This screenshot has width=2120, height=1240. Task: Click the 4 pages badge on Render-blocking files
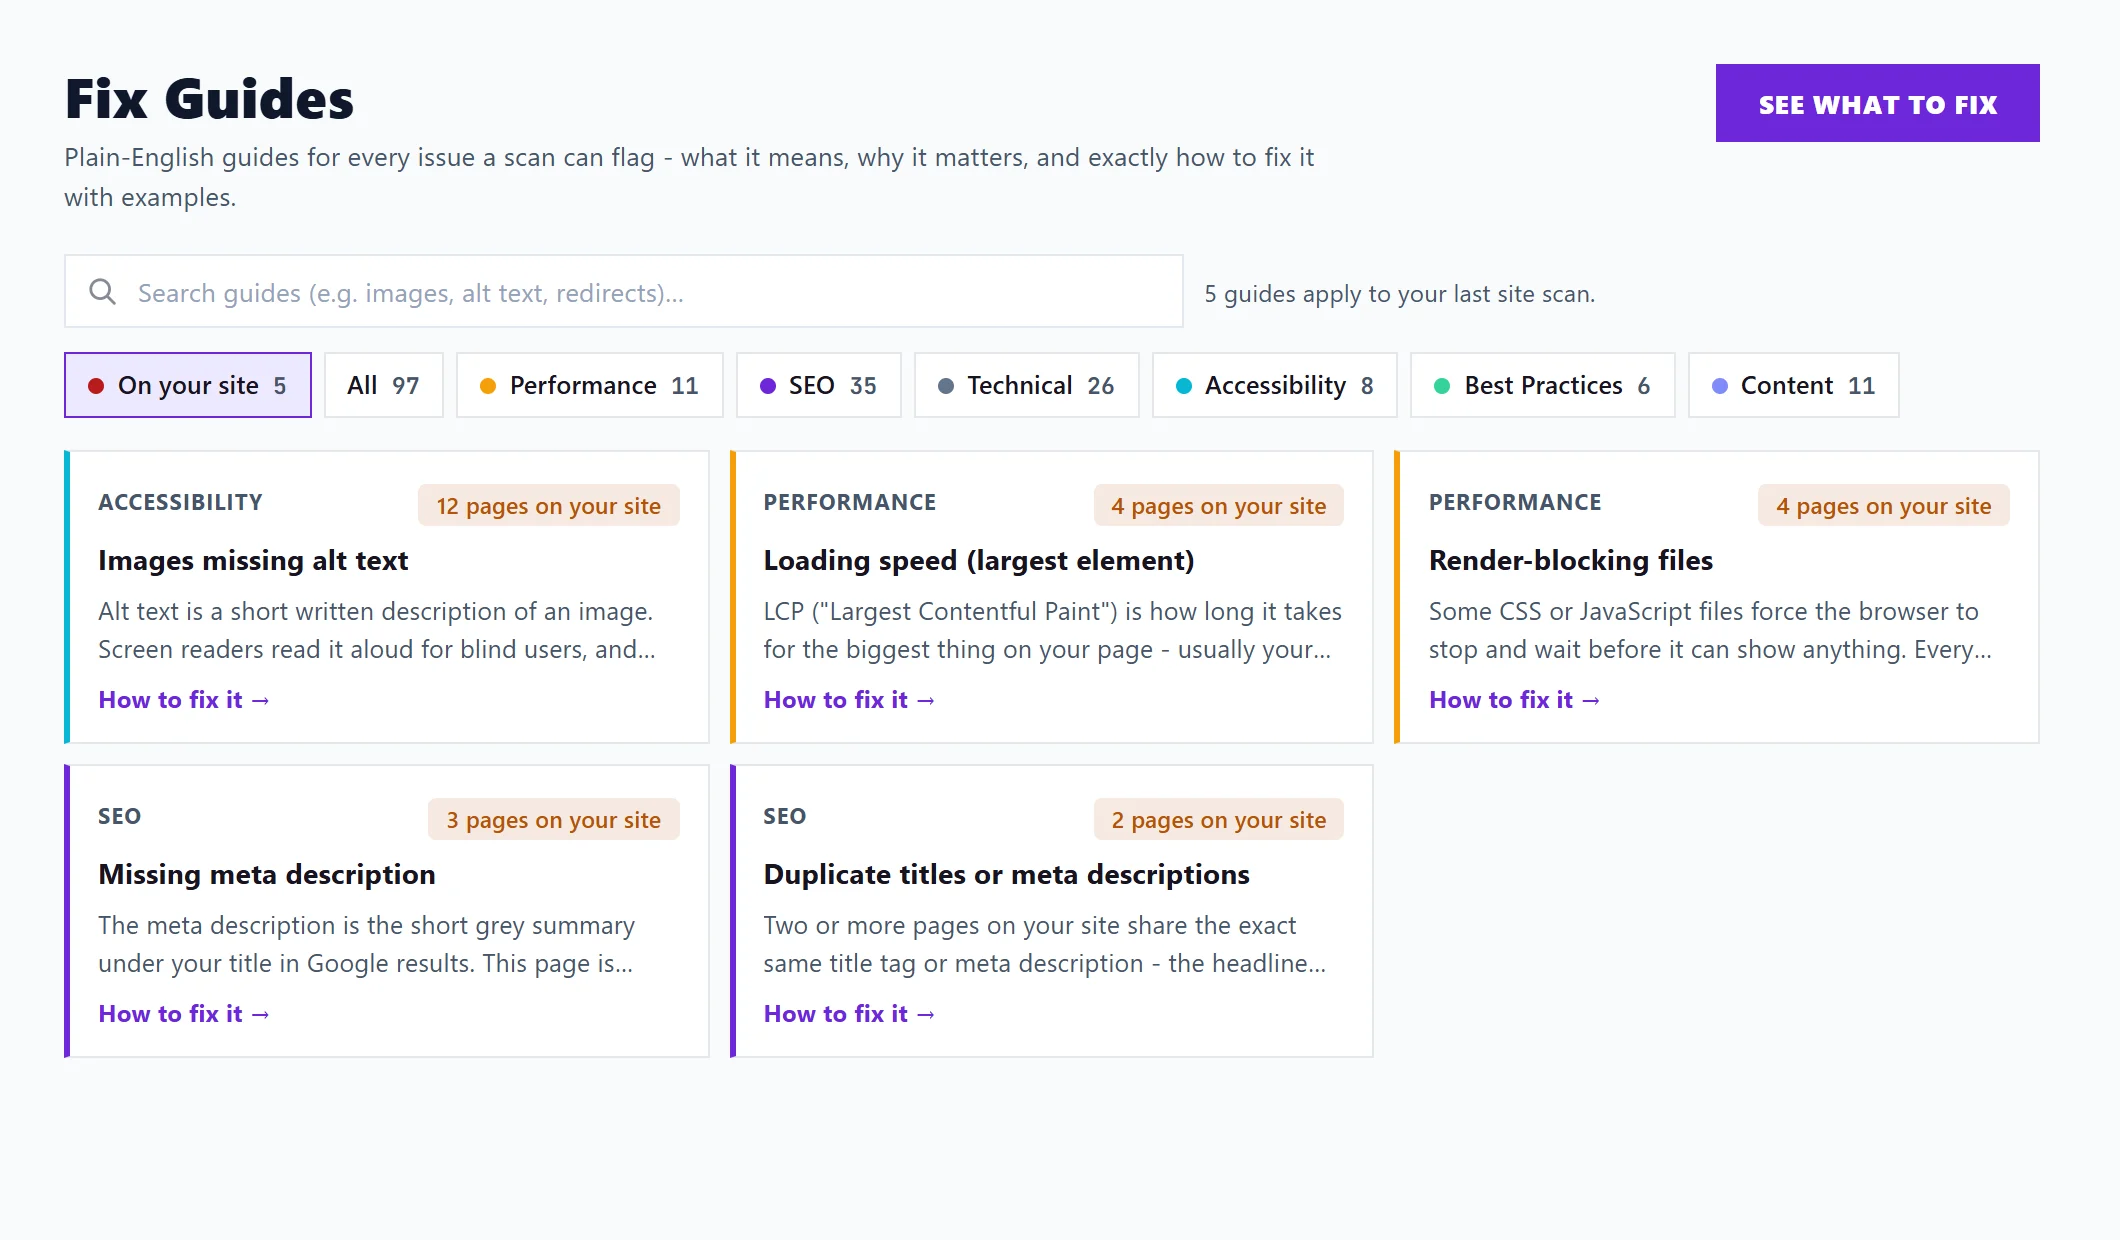[x=1883, y=506]
